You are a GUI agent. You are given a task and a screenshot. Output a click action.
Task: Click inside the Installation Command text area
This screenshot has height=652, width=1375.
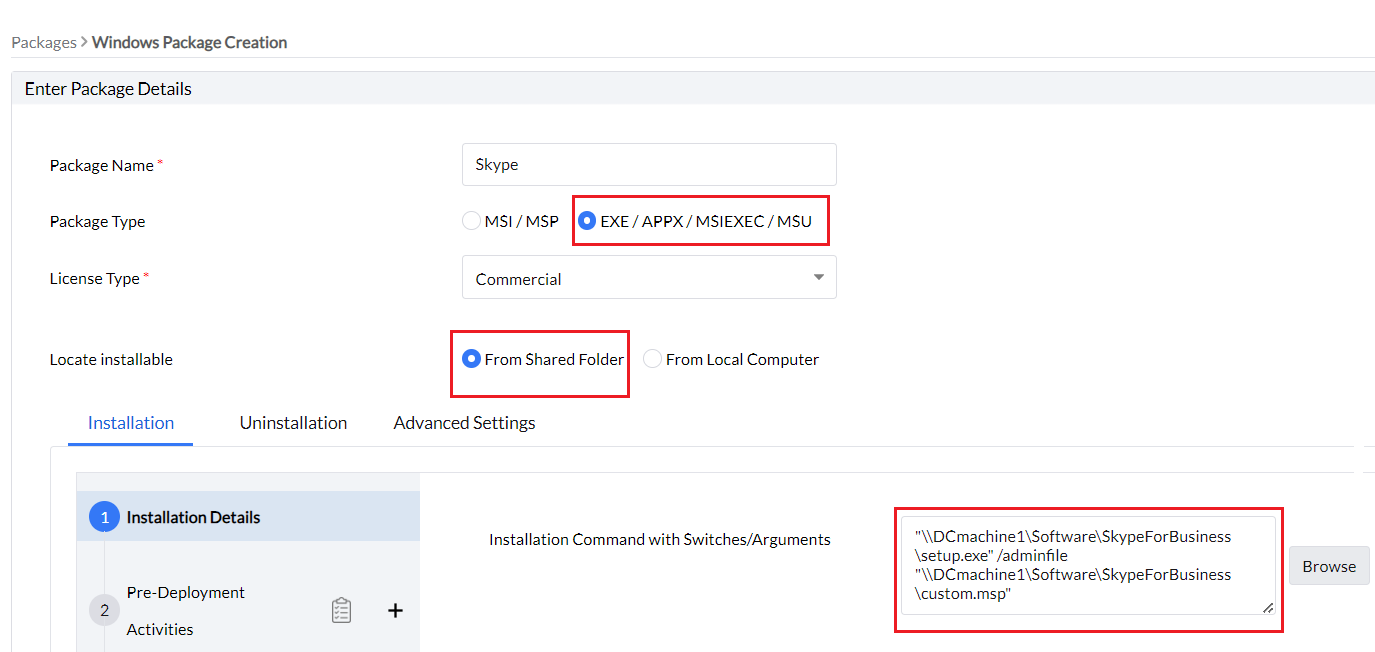click(x=1088, y=565)
